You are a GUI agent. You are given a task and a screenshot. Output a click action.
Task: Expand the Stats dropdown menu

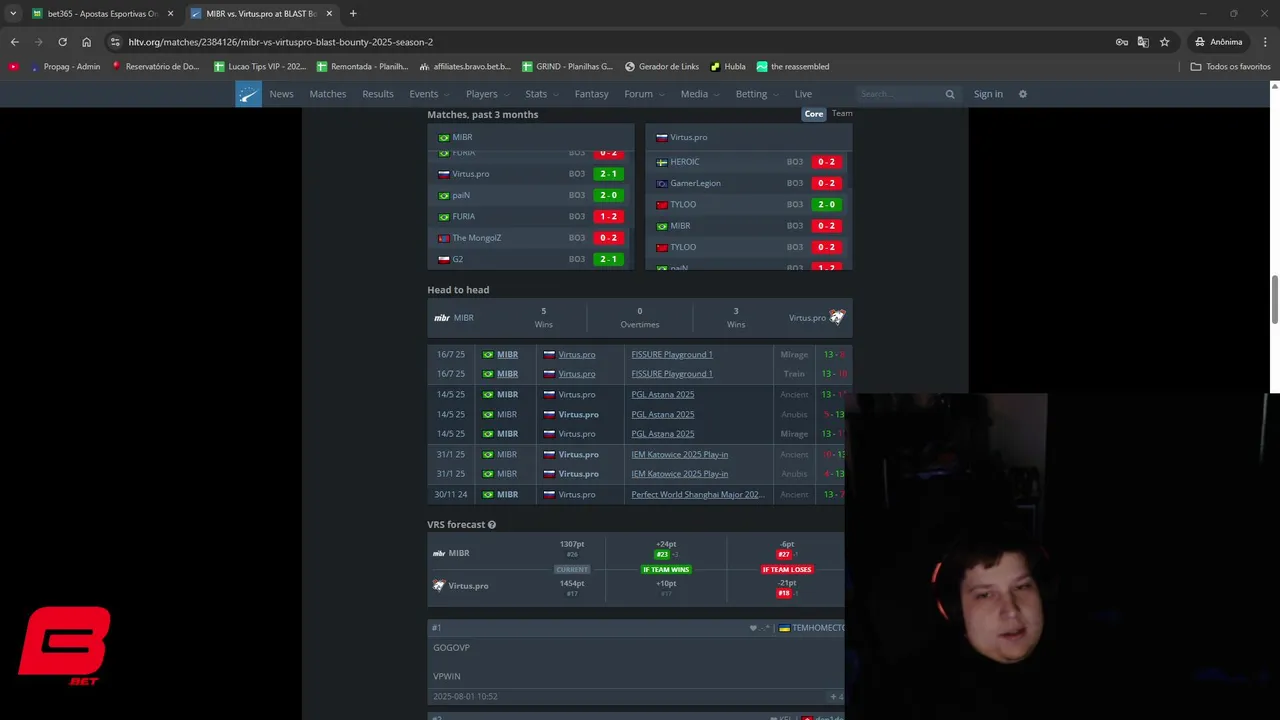click(x=543, y=94)
